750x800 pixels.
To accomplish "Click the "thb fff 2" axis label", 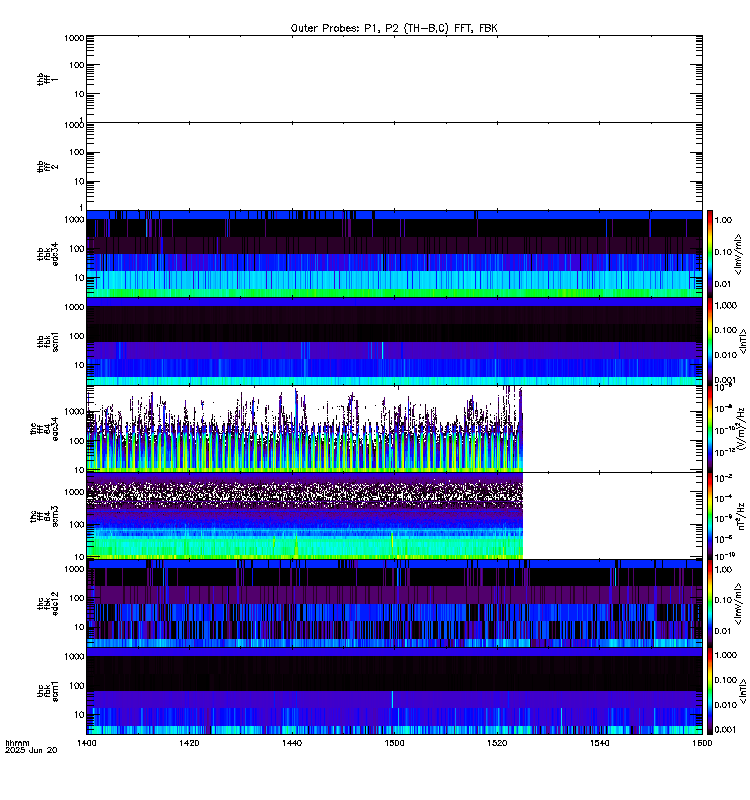I will [x=47, y=166].
